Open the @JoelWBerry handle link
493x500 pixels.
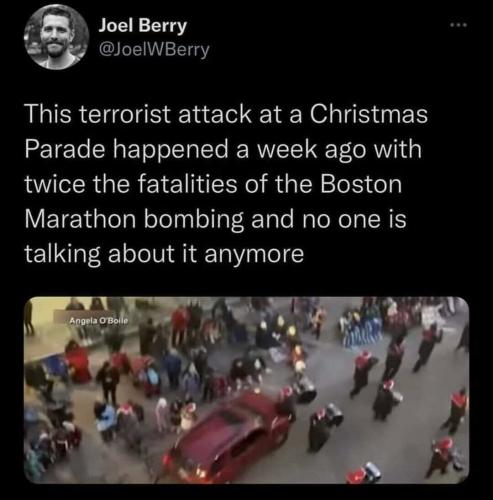154,50
